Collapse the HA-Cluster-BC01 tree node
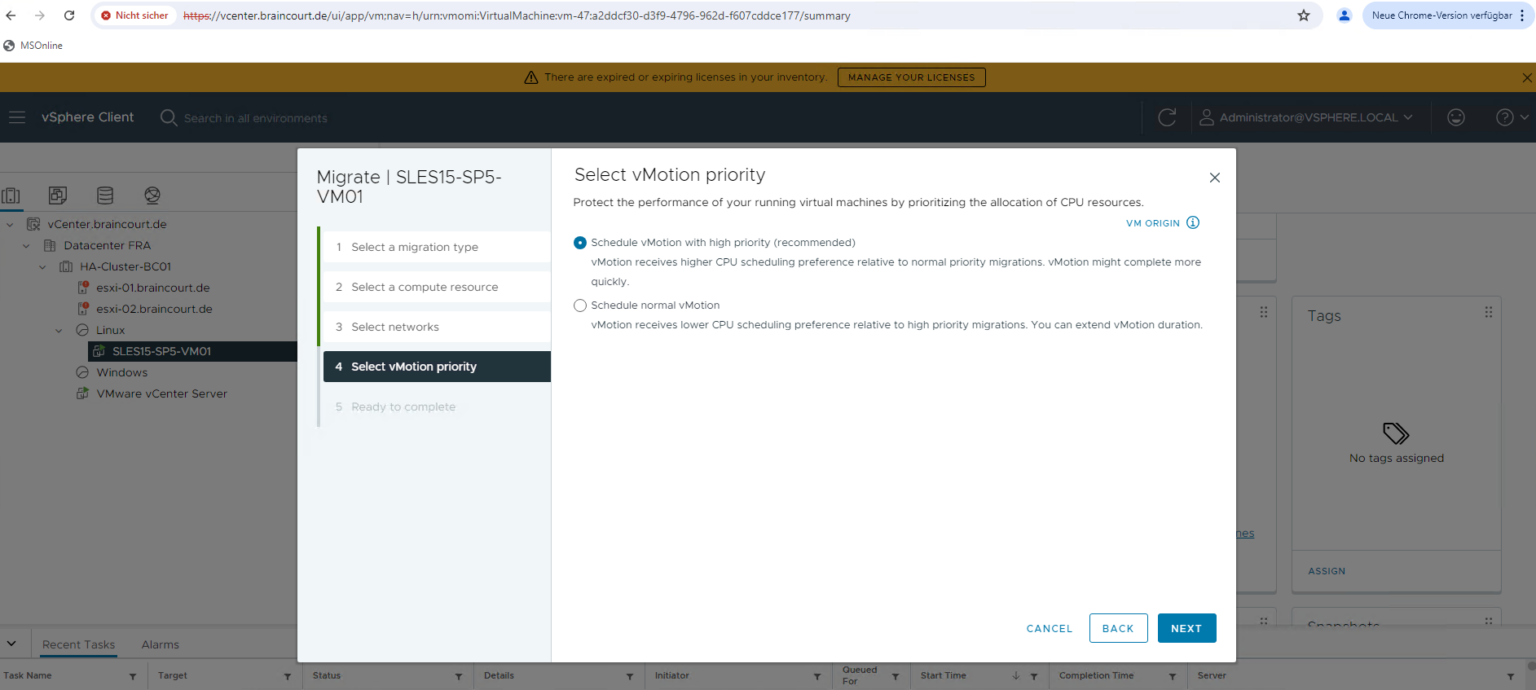 point(42,266)
